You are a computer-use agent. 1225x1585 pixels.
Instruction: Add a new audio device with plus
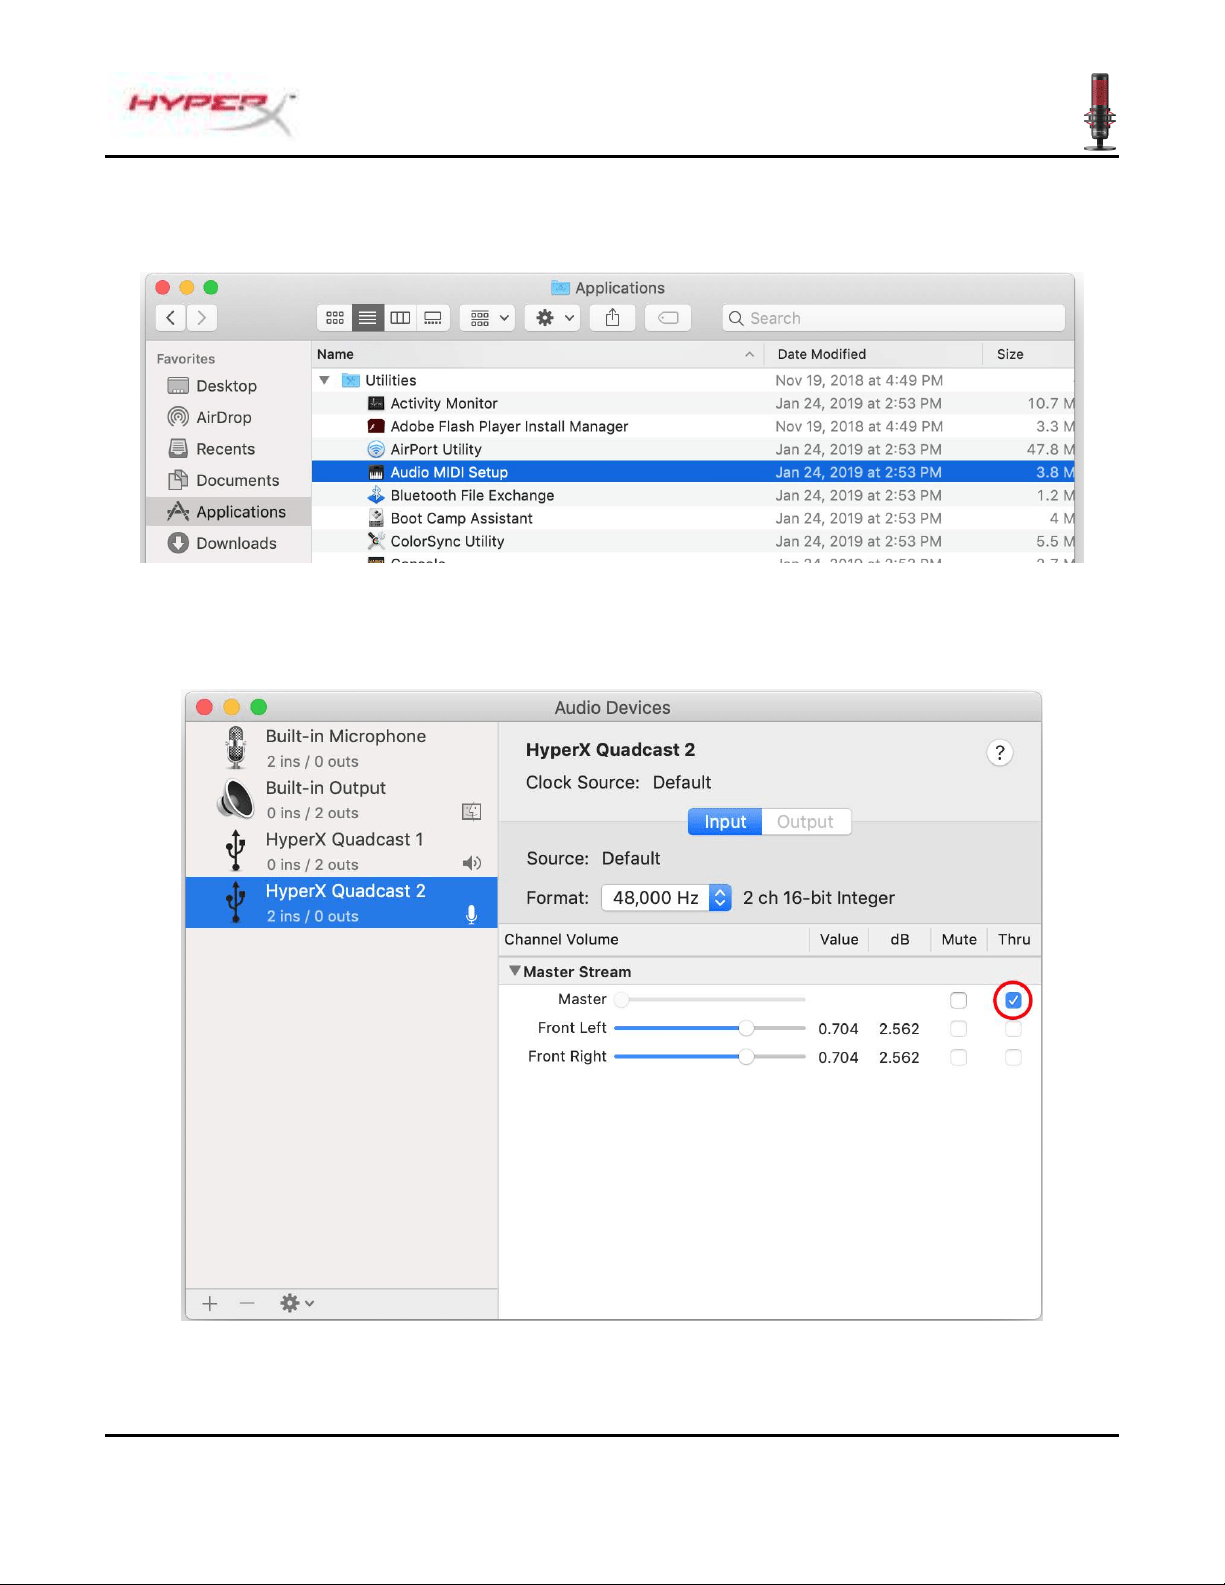click(210, 1303)
